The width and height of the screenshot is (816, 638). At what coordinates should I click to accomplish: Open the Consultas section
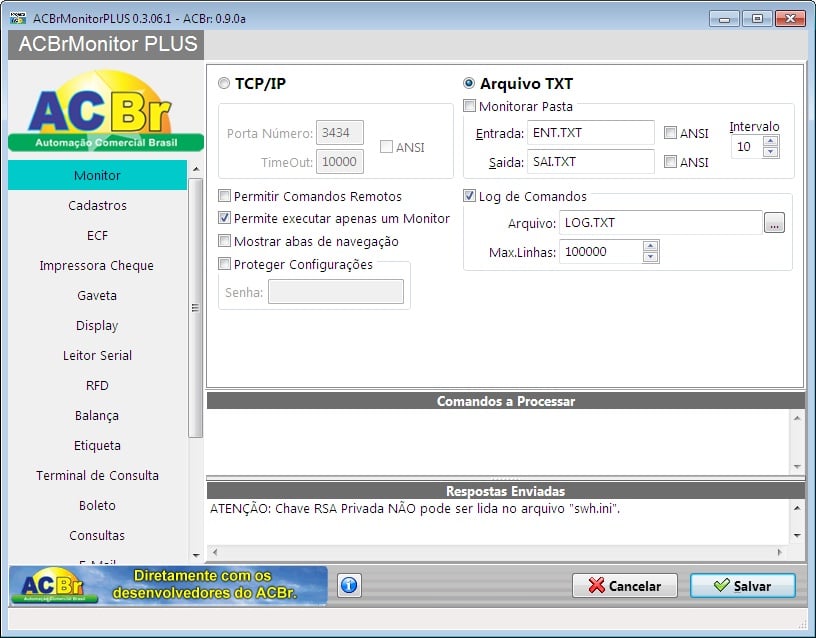(x=97, y=535)
